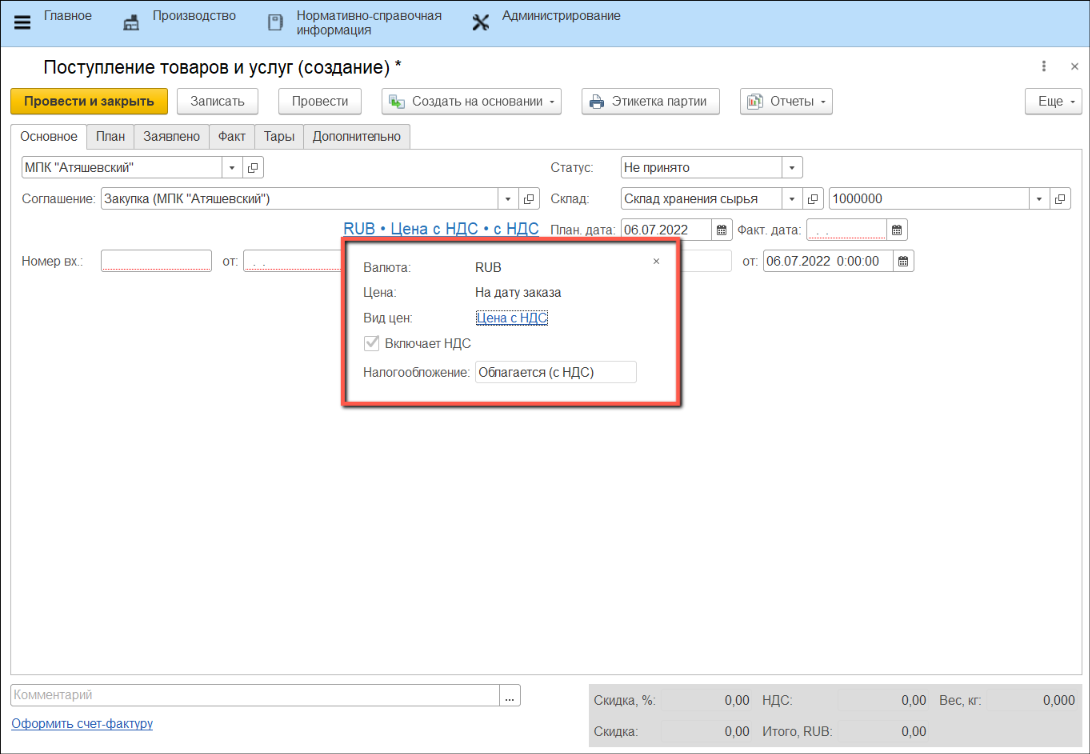Screen dimensions: 1090x754
Task: Click the Оформить счет-фактуру link
Action: (x=82, y=723)
